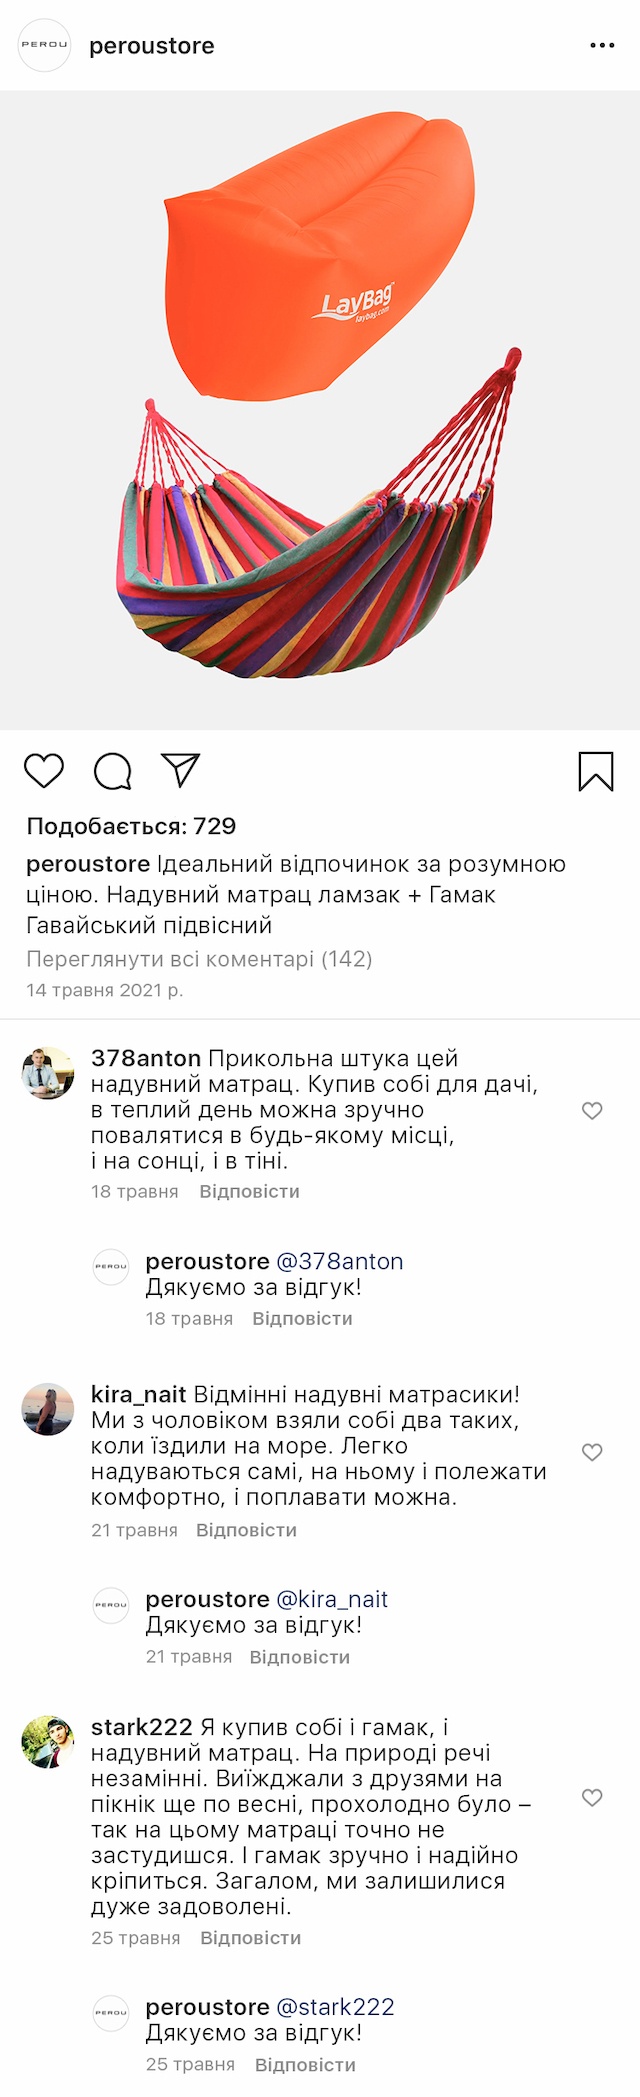
Task: Reply to kira_nait's comment
Action: [246, 1530]
